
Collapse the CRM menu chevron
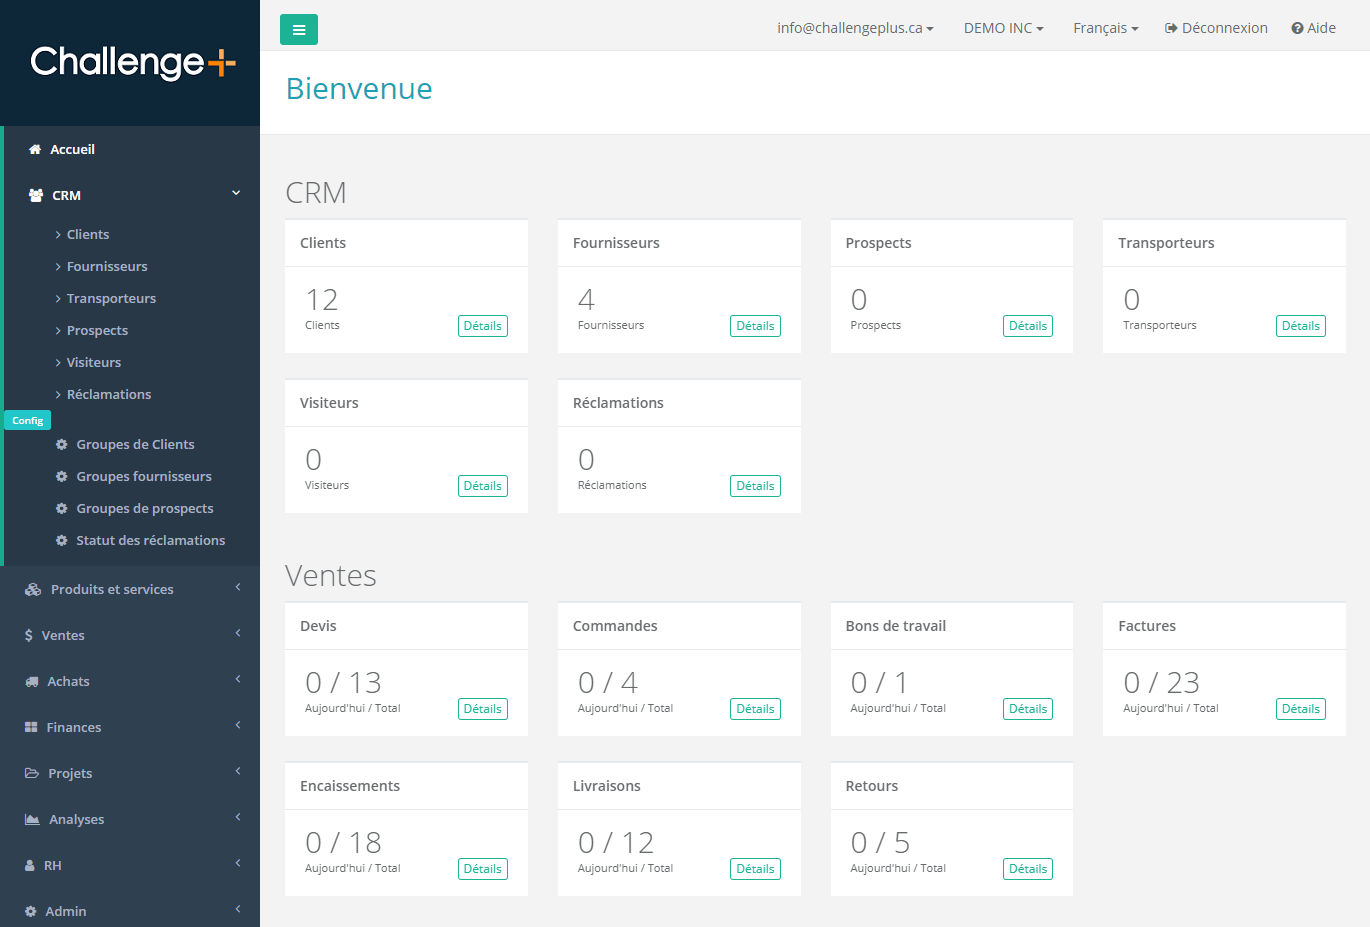236,192
